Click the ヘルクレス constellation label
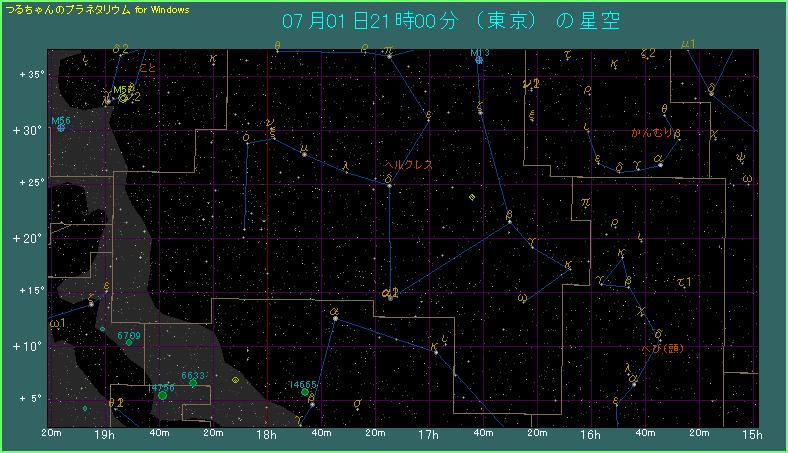This screenshot has width=788, height=453. pyautogui.click(x=408, y=164)
